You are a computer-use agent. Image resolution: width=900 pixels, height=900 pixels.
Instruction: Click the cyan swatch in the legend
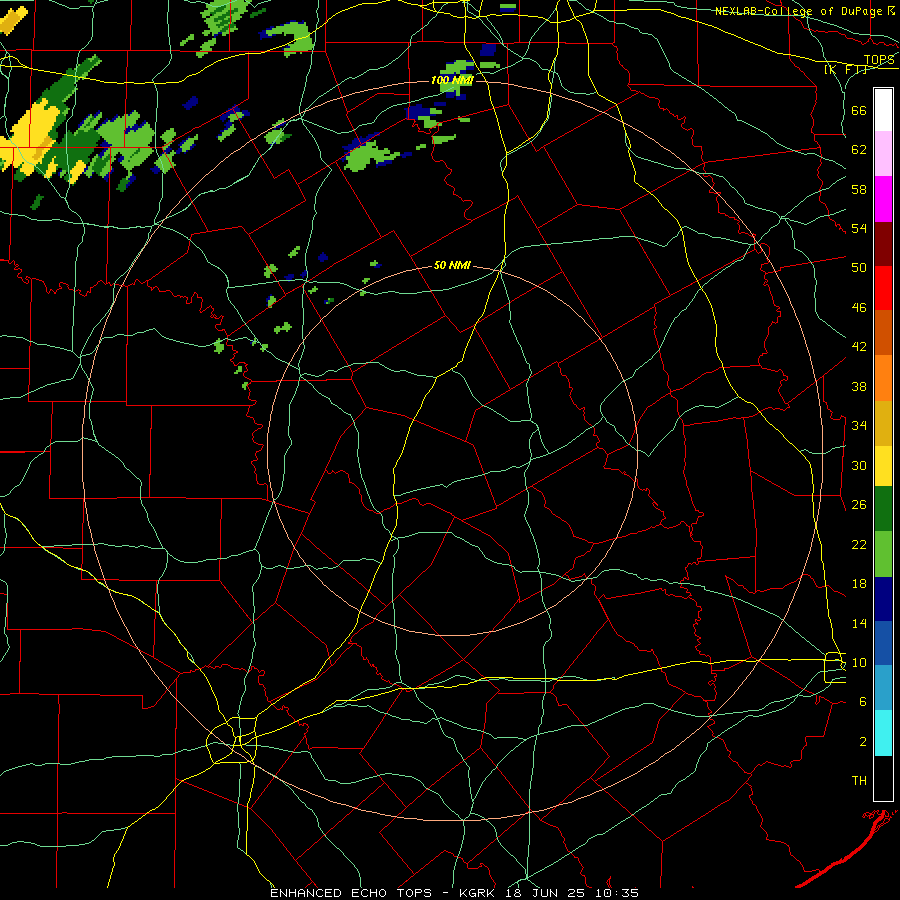(883, 734)
